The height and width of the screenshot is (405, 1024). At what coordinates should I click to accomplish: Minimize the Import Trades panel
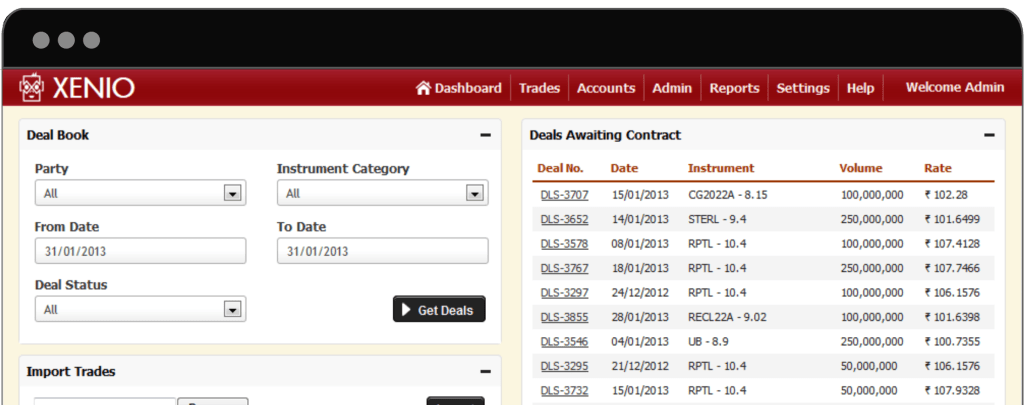click(x=485, y=372)
